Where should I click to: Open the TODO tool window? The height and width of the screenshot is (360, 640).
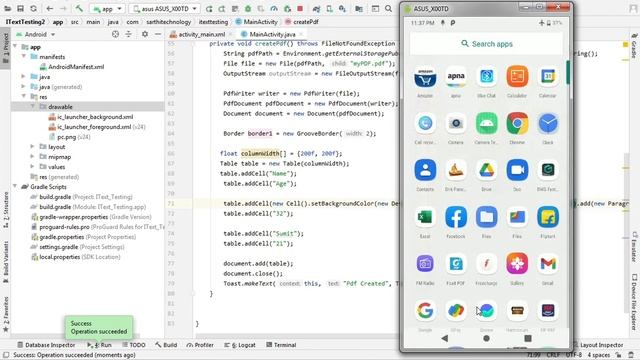point(133,345)
